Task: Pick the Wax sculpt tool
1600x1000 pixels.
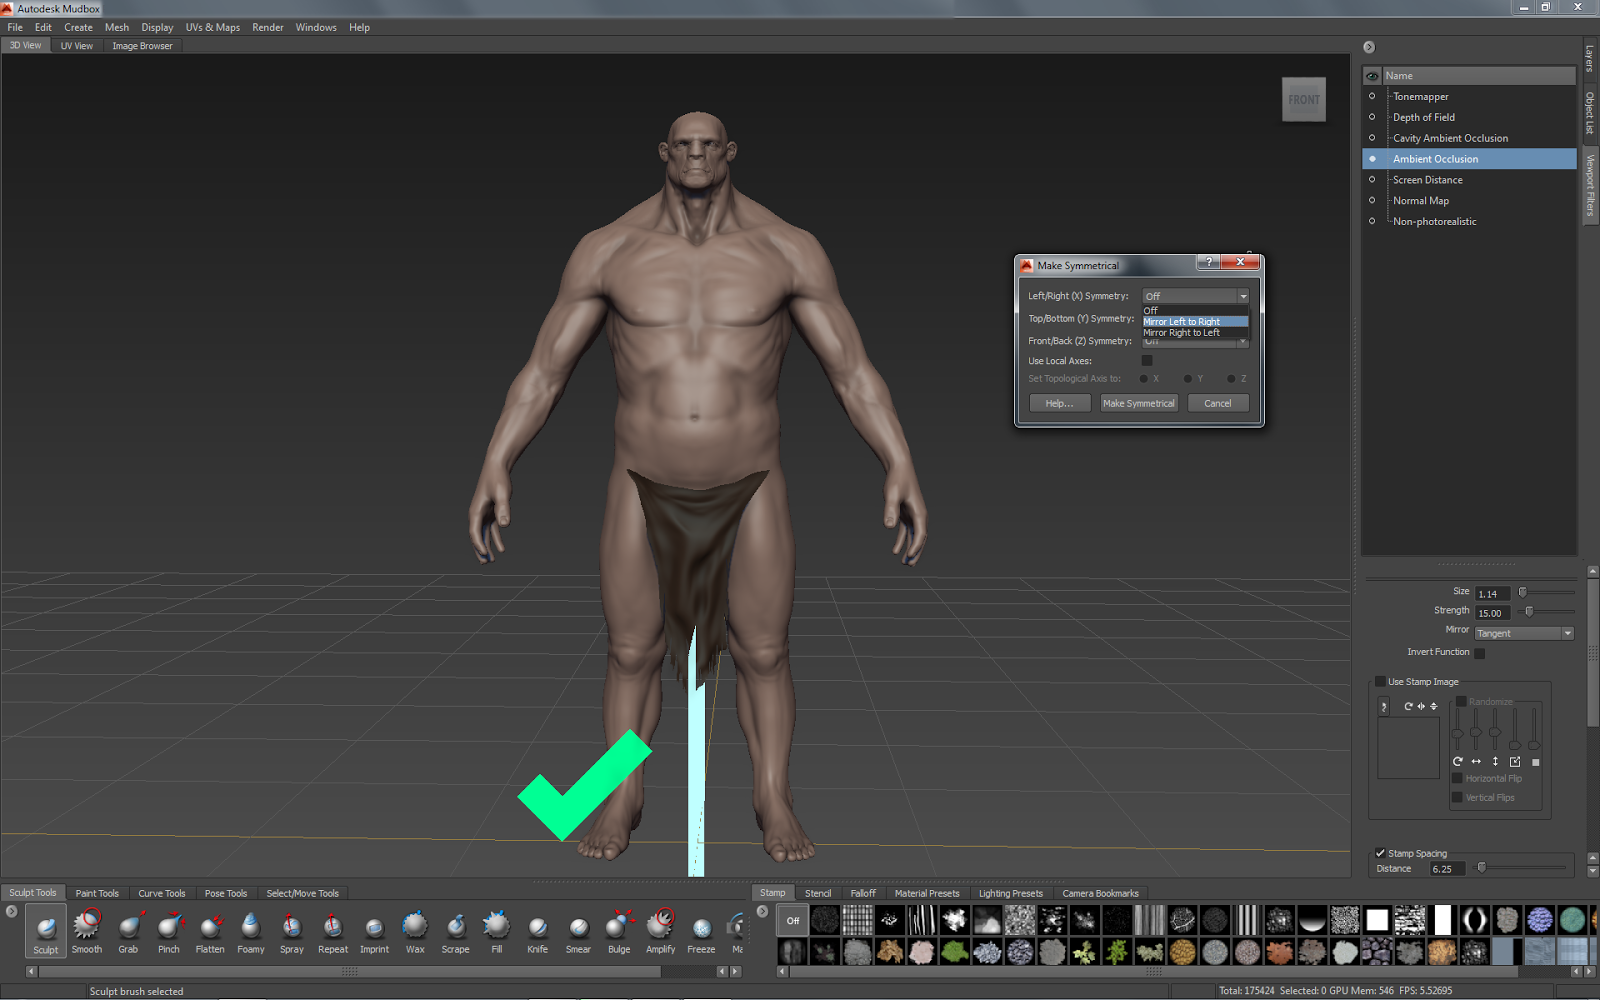Action: 414,930
